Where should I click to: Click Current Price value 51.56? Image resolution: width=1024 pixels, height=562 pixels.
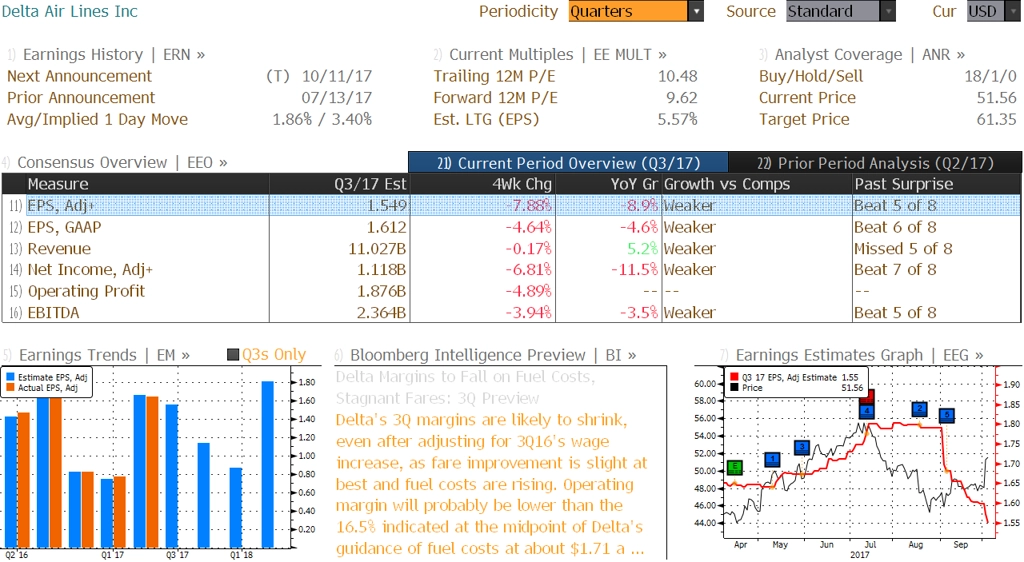coord(997,98)
